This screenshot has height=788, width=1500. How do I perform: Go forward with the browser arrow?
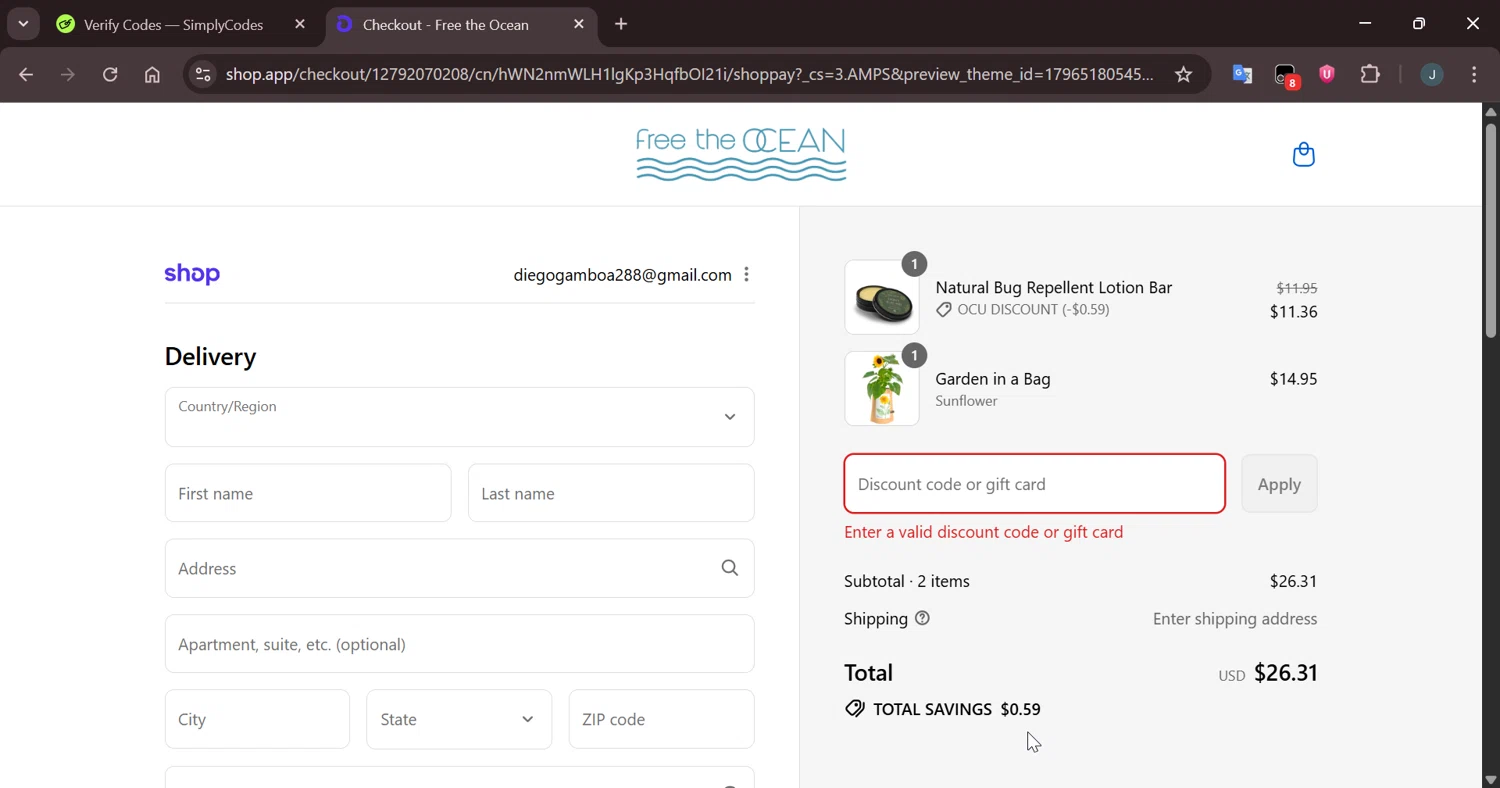[x=68, y=75]
